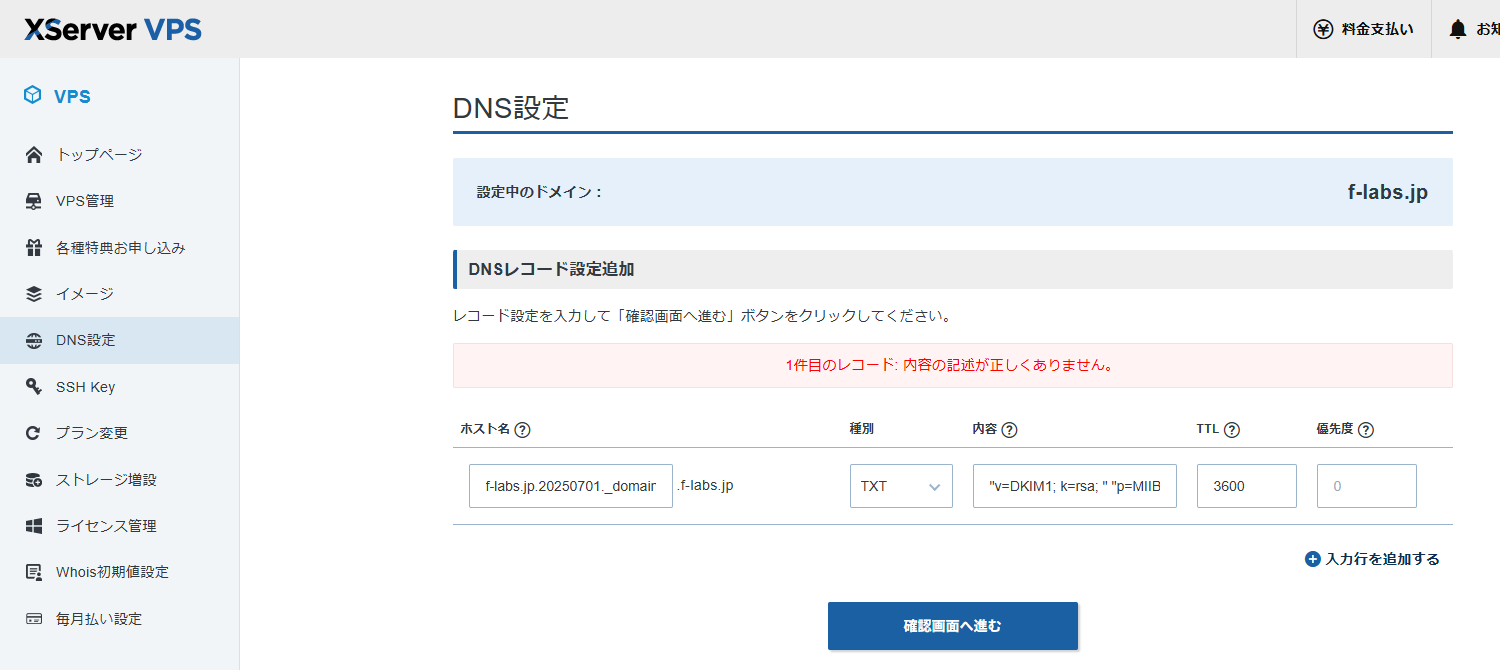Viewport: 1500px width, 670px height.
Task: Select SSH Key from the sidebar
Action: (x=85, y=387)
